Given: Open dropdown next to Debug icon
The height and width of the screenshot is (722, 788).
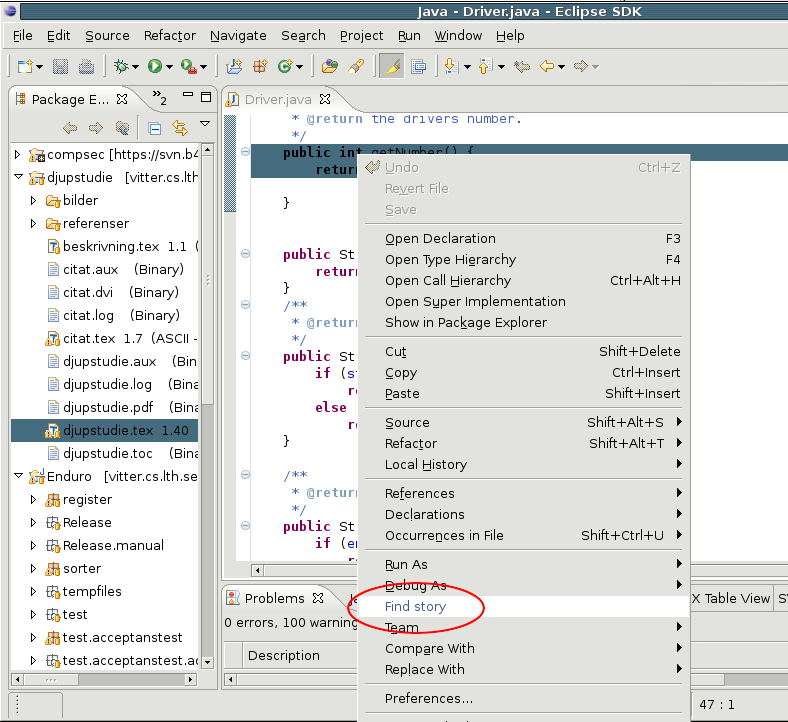Looking at the screenshot, I should (x=136, y=67).
